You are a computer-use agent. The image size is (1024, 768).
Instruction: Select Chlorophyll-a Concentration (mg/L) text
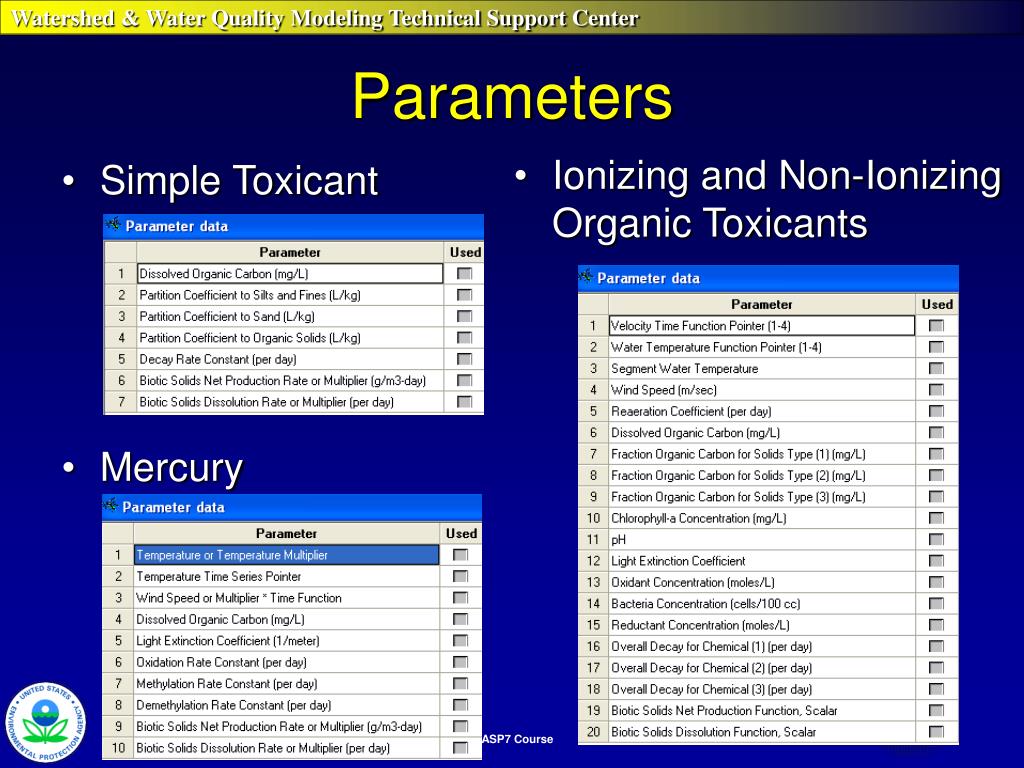(698, 518)
